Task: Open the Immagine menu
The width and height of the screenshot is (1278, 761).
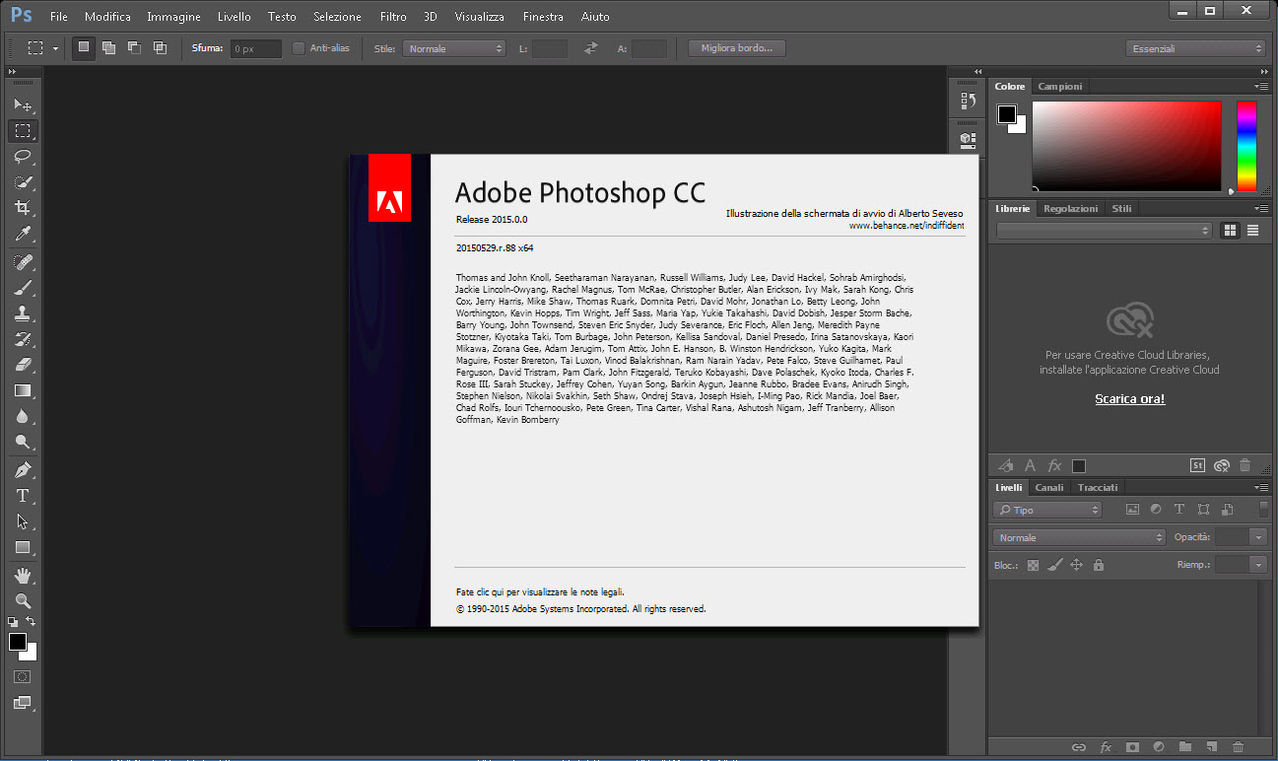Action: (173, 17)
